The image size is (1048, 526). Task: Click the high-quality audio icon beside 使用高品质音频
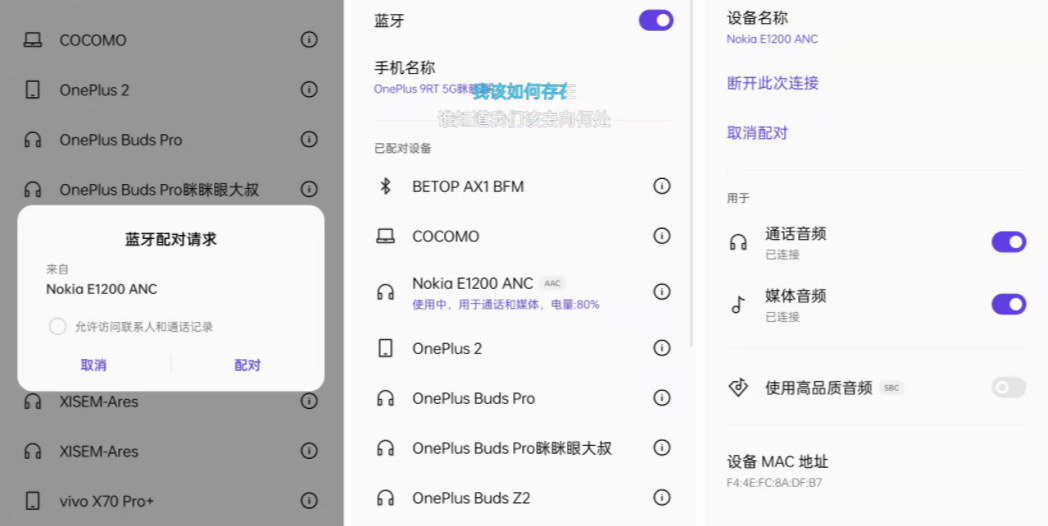pos(738,388)
